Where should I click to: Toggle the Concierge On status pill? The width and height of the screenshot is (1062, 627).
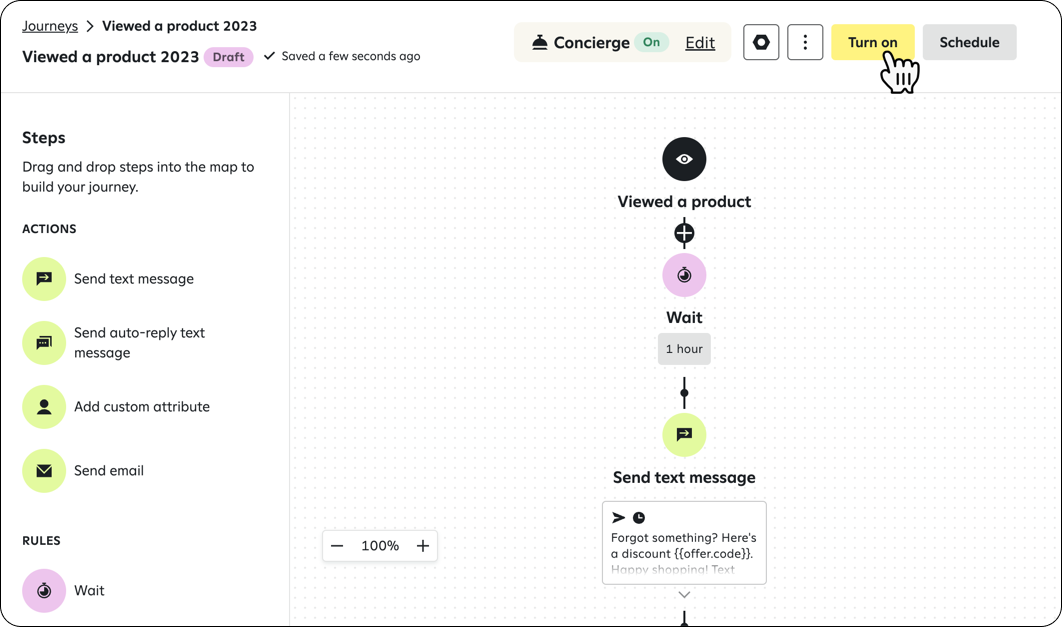652,42
